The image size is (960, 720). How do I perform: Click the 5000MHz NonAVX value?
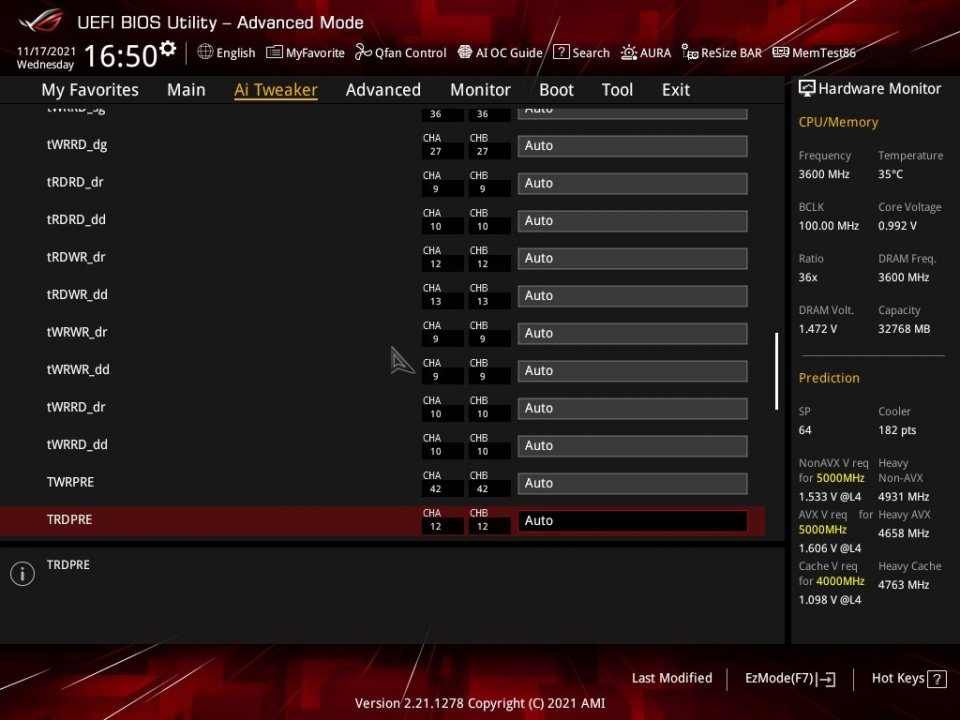(841, 478)
